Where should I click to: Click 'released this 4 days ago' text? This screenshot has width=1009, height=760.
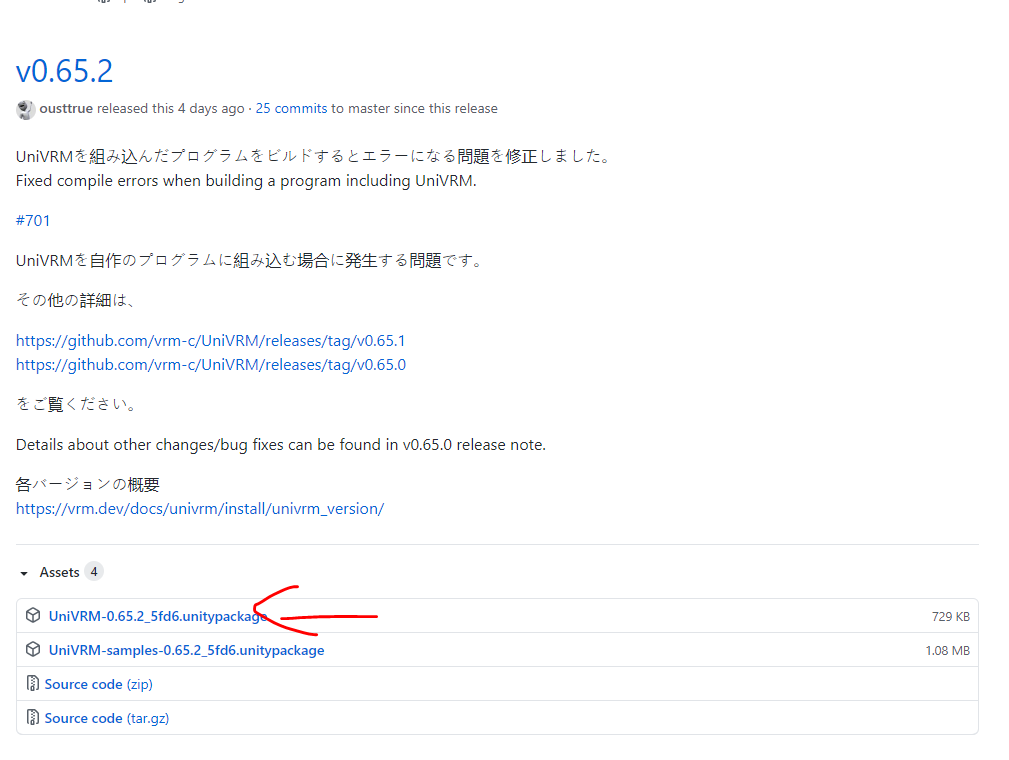[171, 108]
